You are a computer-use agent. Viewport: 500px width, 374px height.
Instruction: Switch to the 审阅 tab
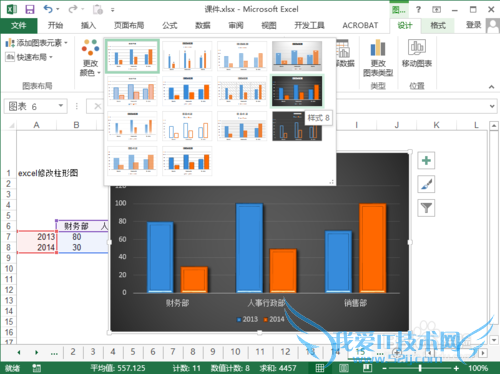(x=236, y=25)
